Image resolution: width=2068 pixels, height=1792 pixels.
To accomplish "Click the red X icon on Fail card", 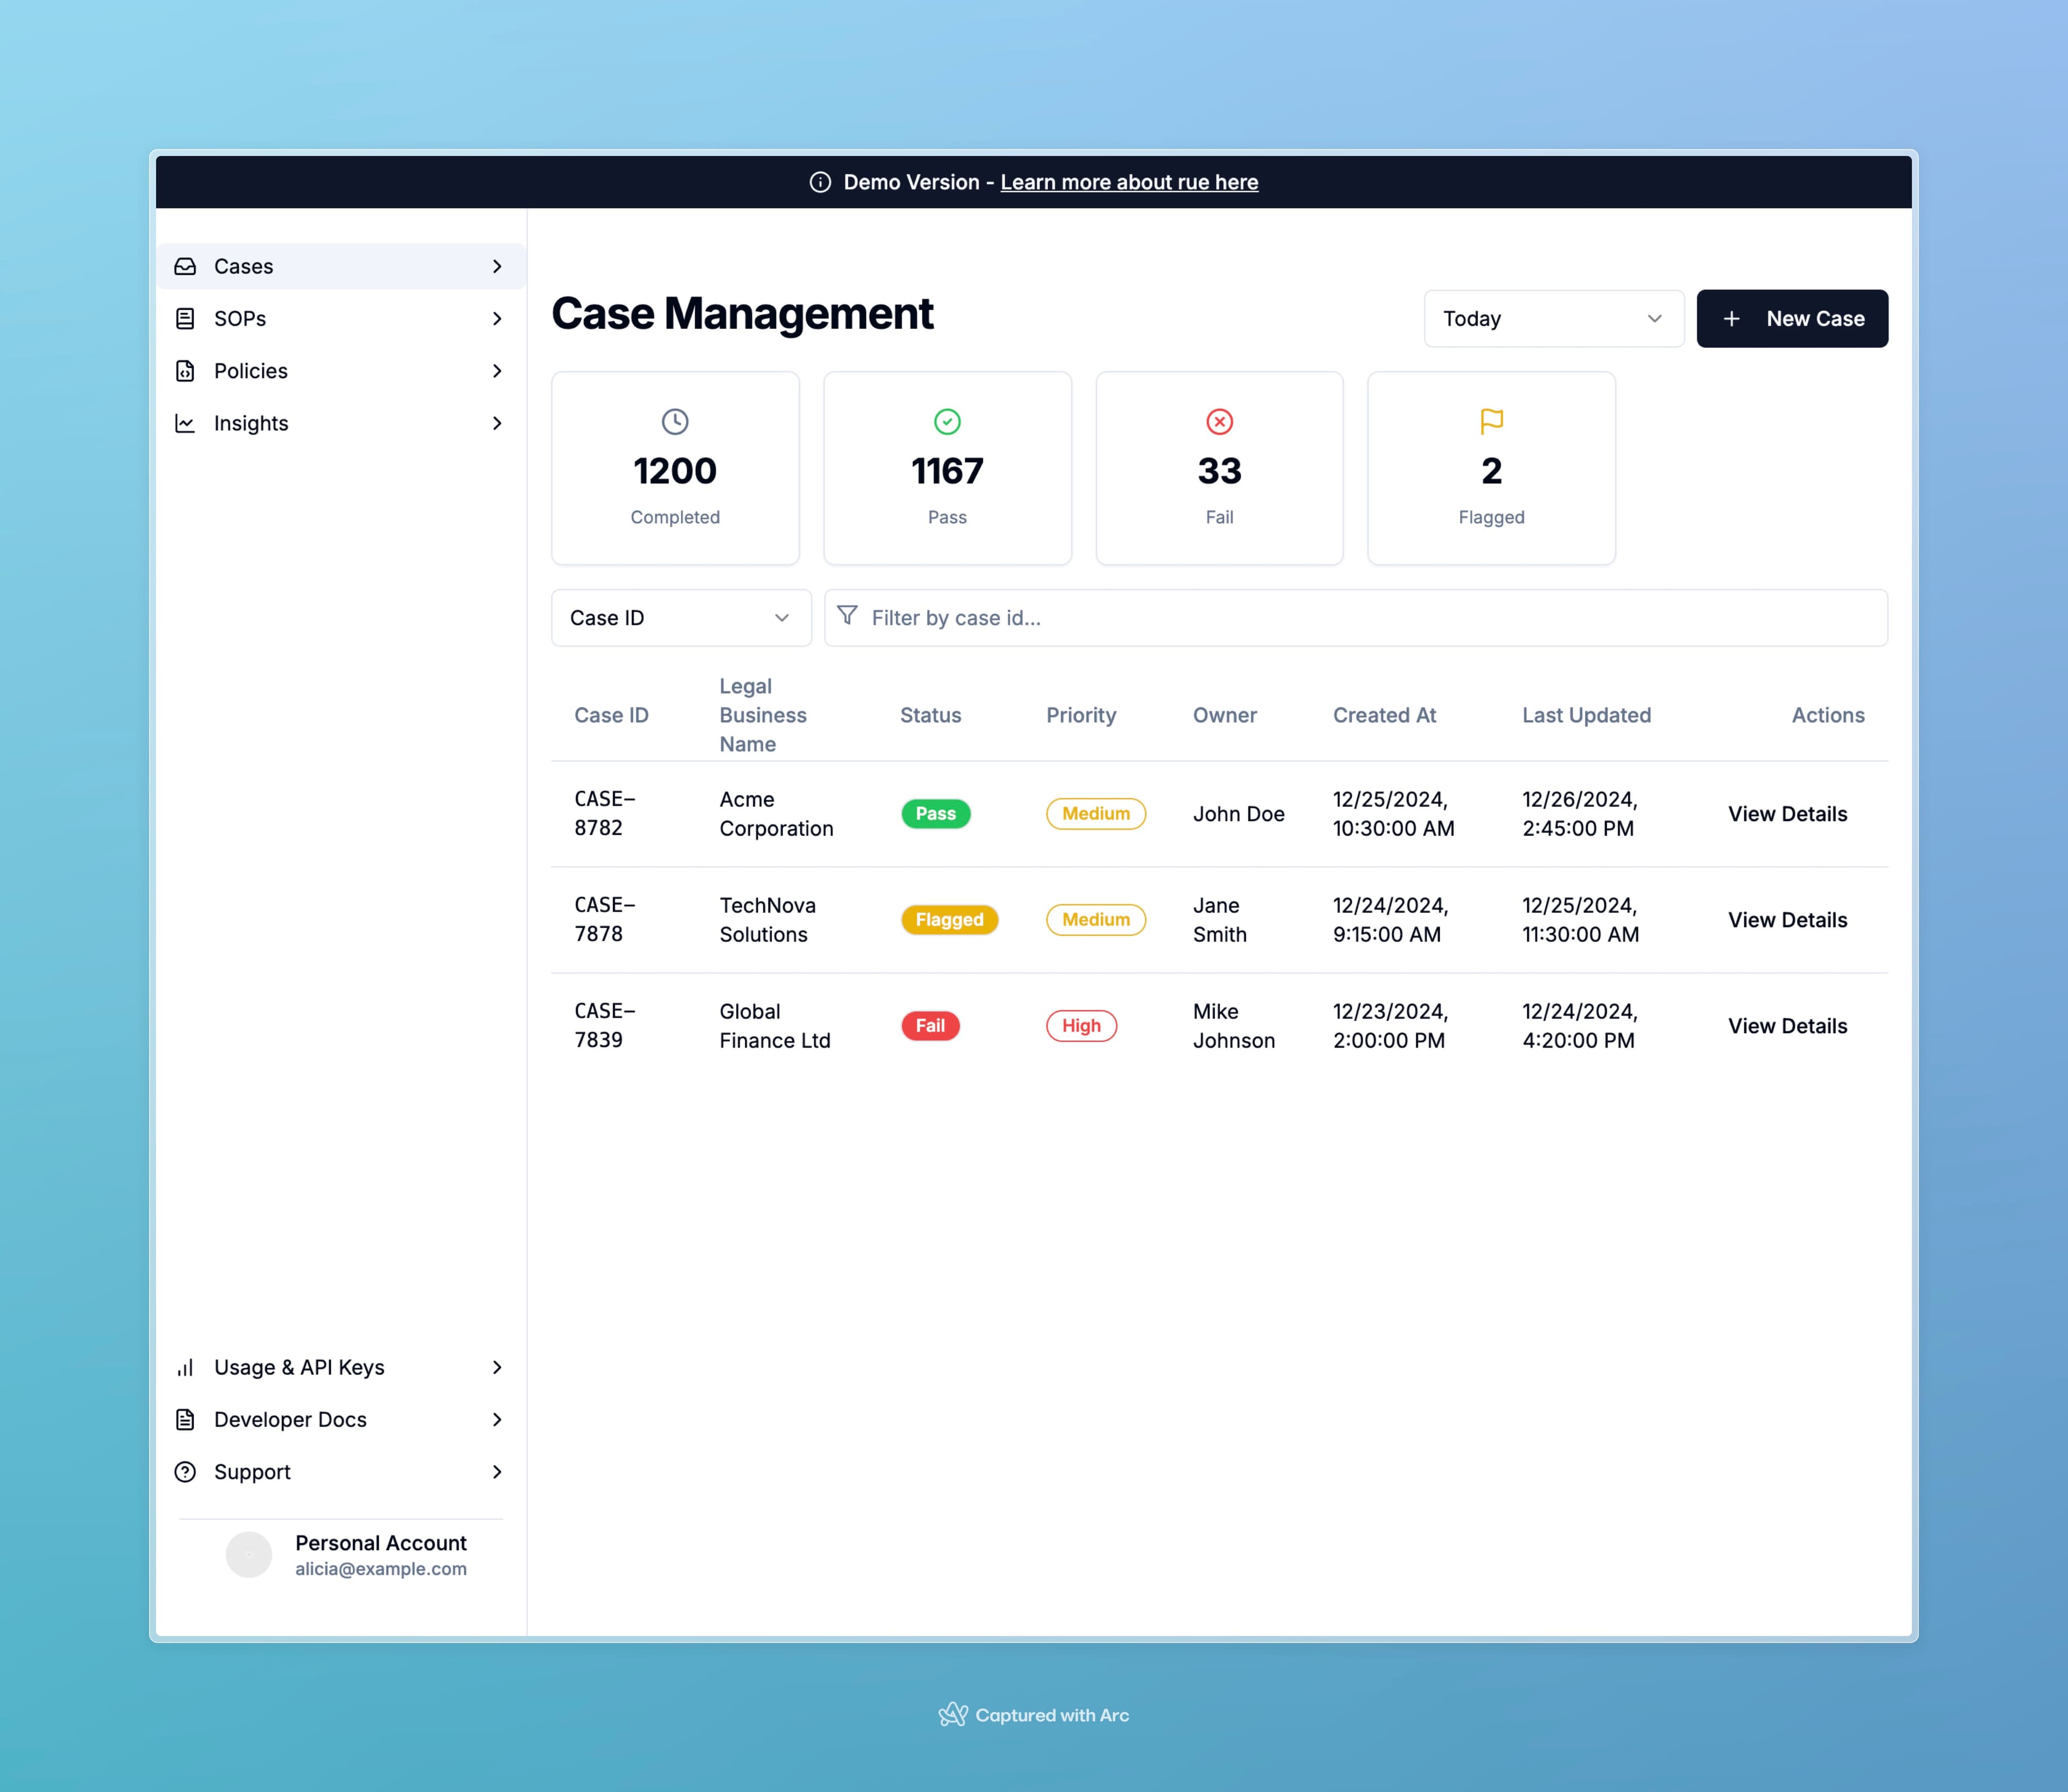I will pyautogui.click(x=1219, y=422).
